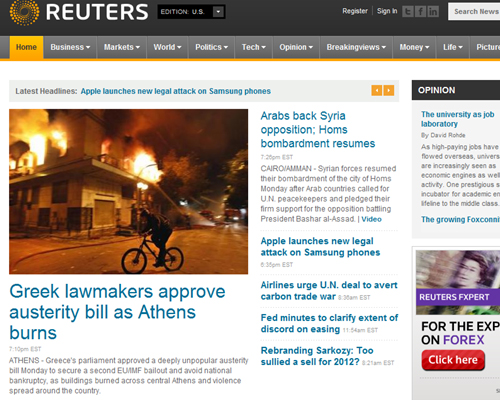Image resolution: width=500 pixels, height=400 pixels.
Task: Click the Reuters sunburst logo
Action: (x=24, y=12)
